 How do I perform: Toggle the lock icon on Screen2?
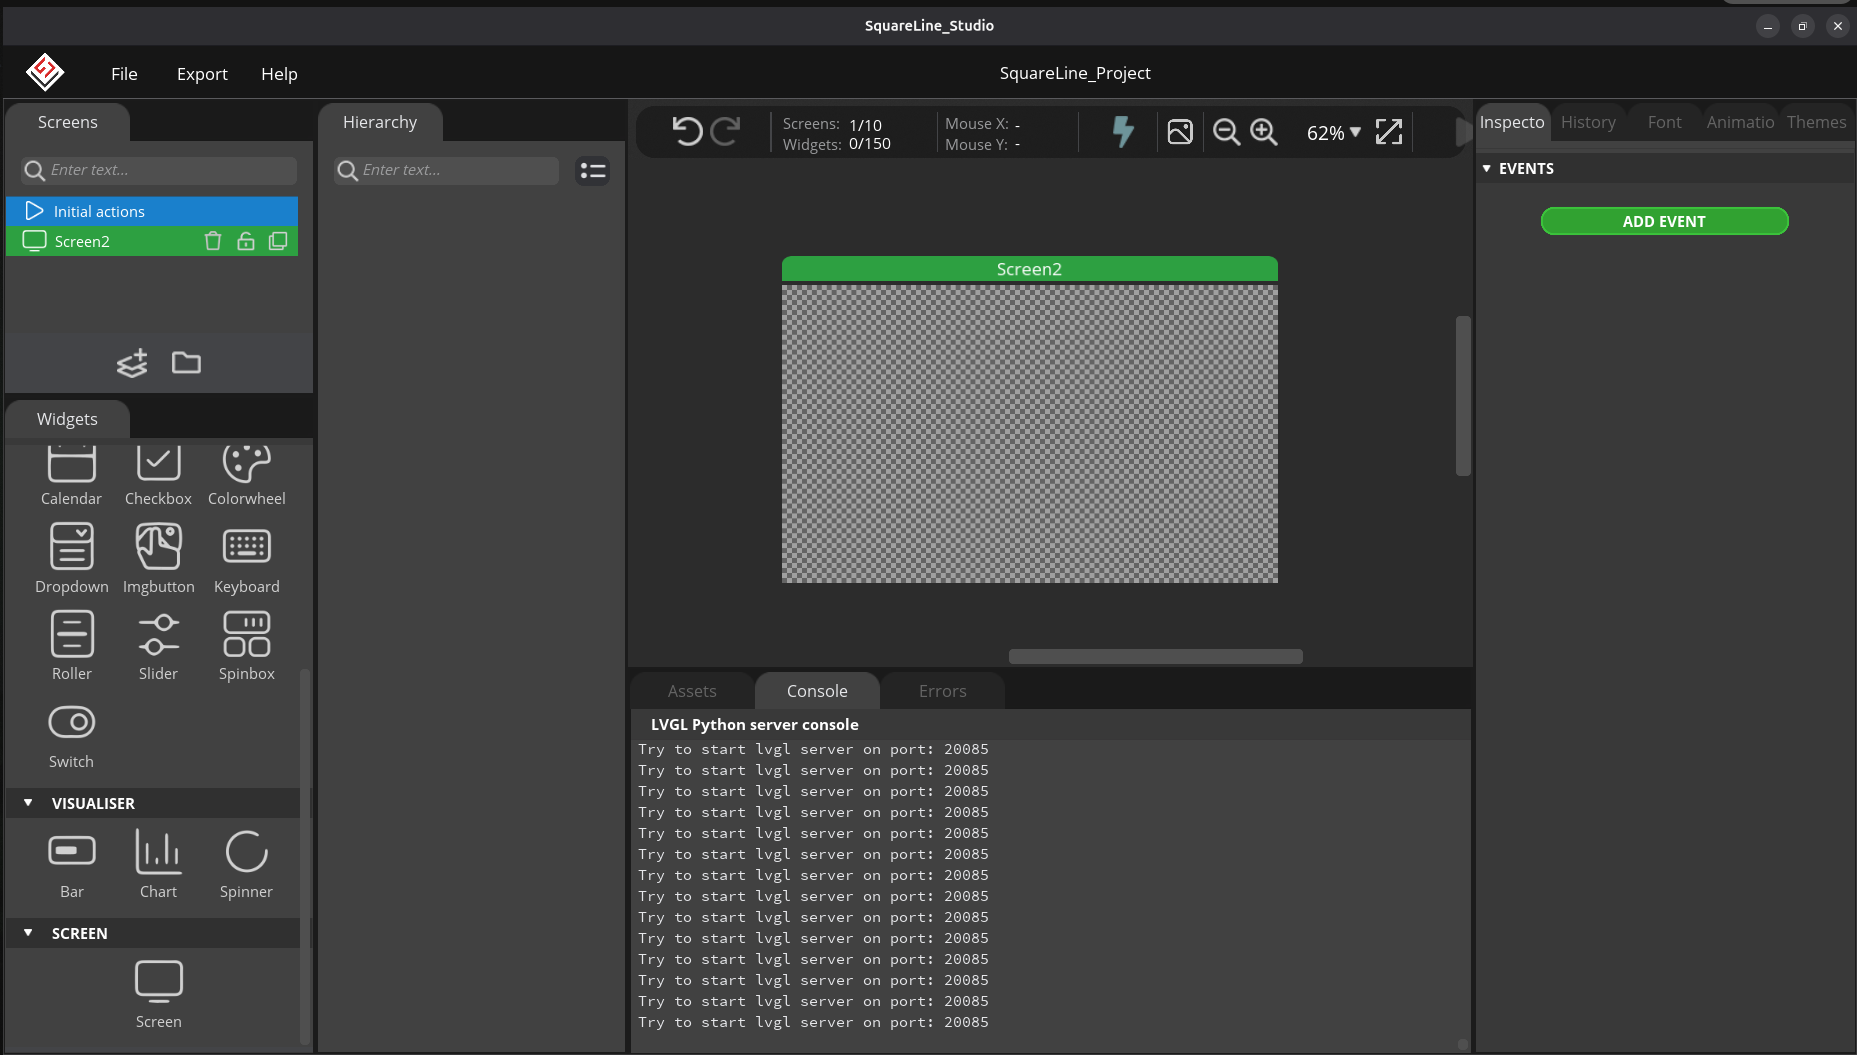(246, 241)
